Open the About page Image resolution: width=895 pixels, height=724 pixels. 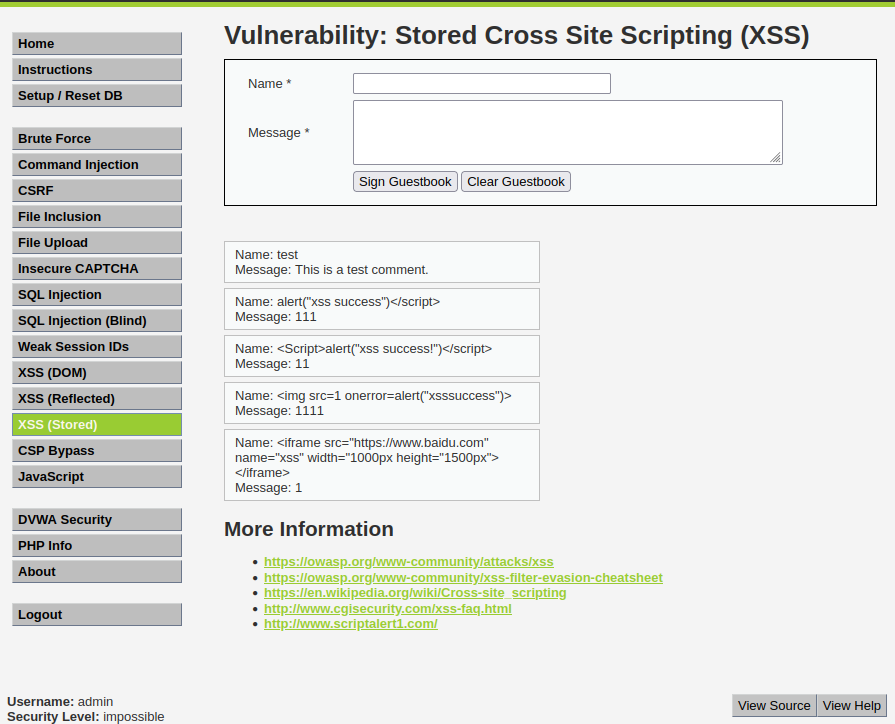pos(97,572)
